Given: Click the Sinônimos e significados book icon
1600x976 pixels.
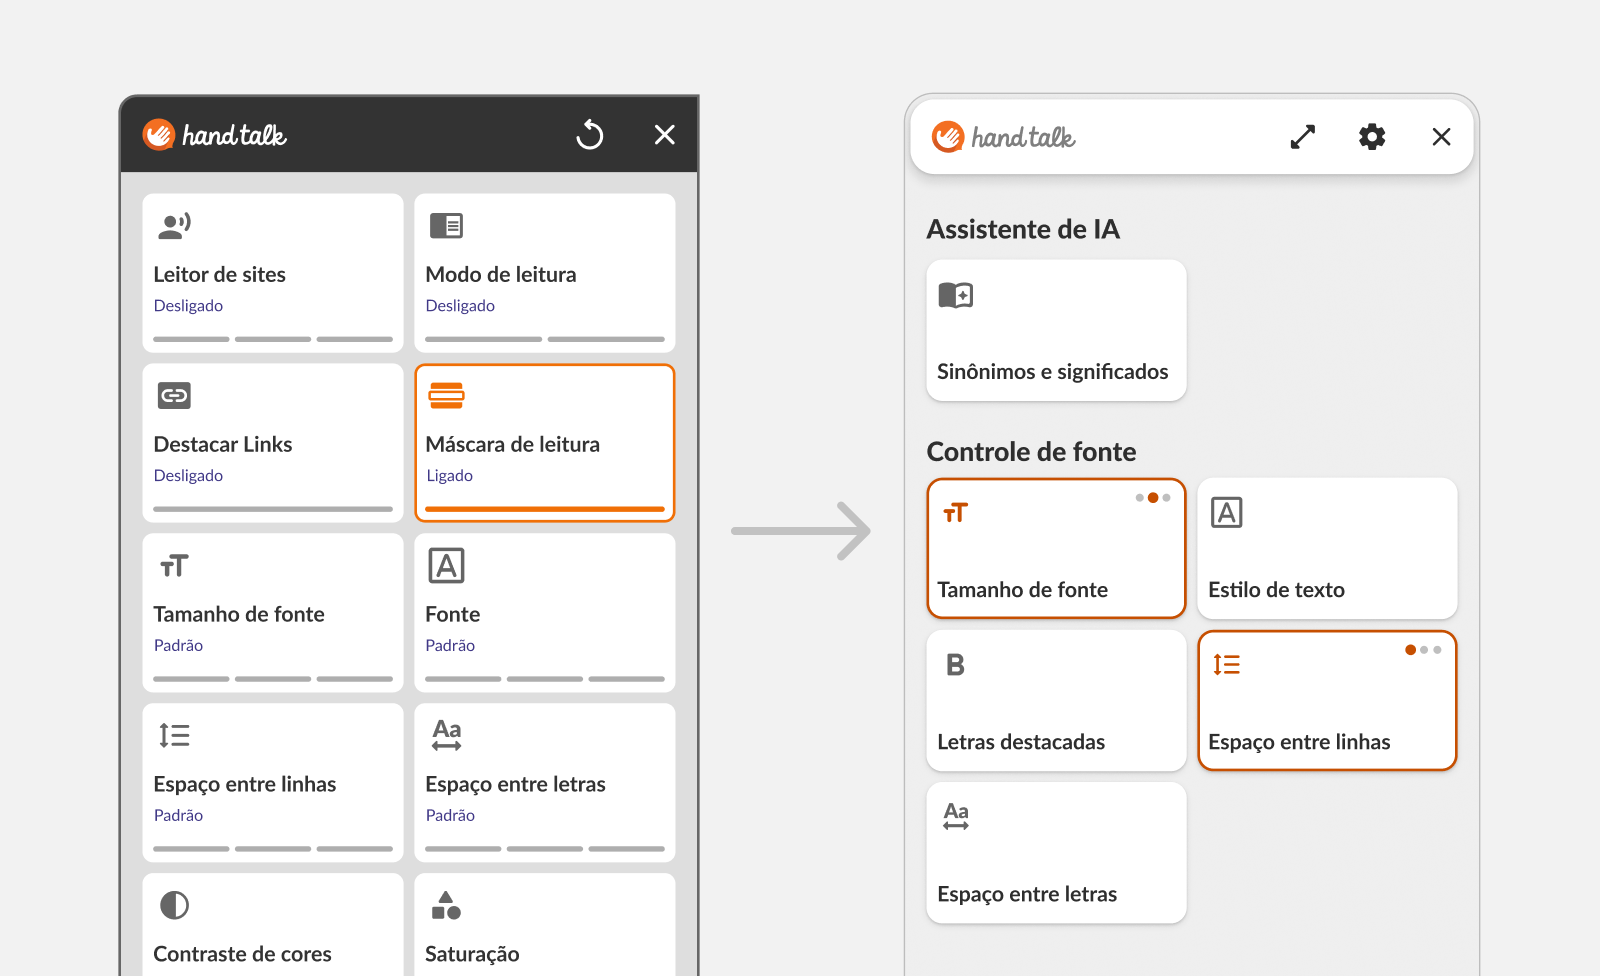Looking at the screenshot, I should point(955,295).
